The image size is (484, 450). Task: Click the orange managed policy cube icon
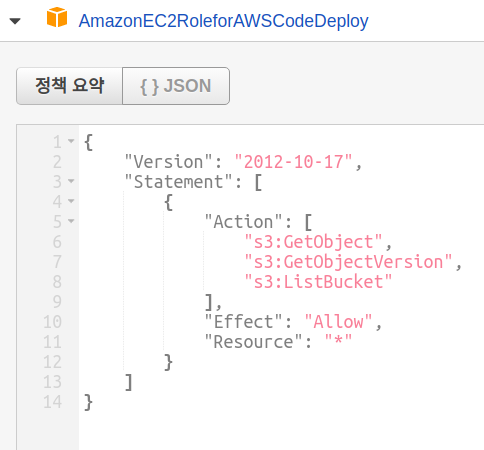(57, 17)
